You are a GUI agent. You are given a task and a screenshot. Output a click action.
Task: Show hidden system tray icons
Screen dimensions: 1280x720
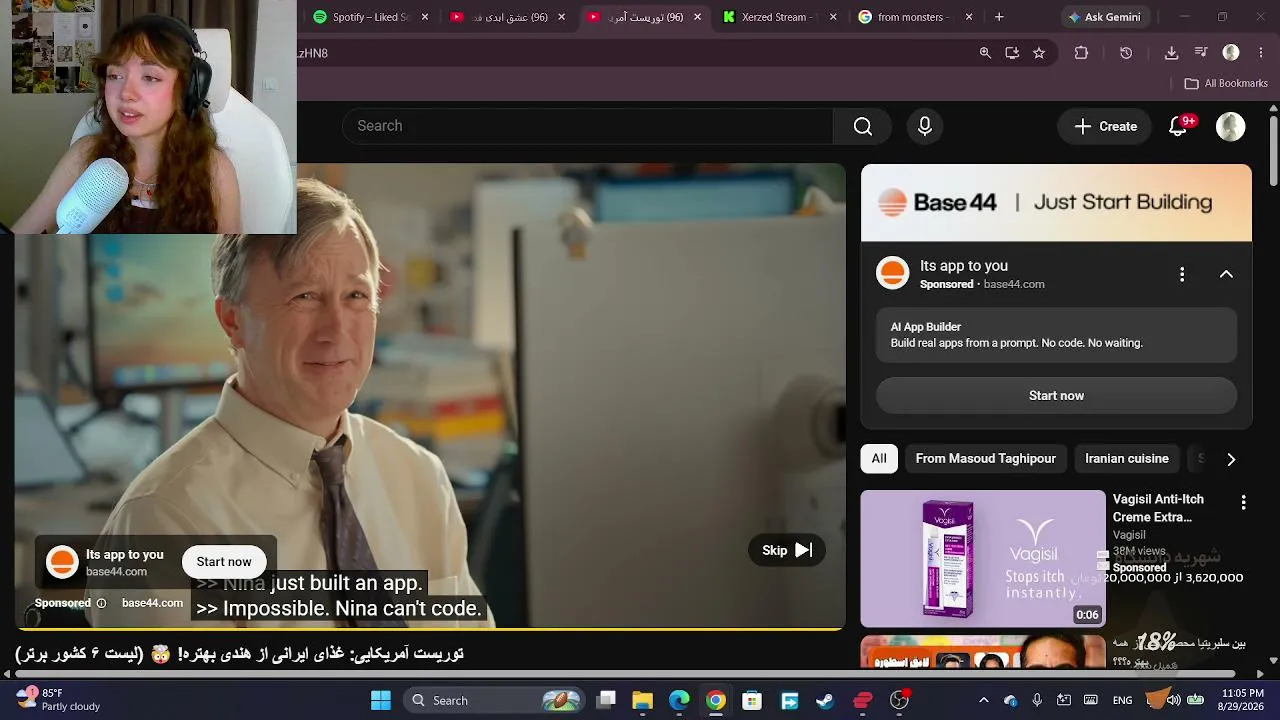tap(983, 700)
